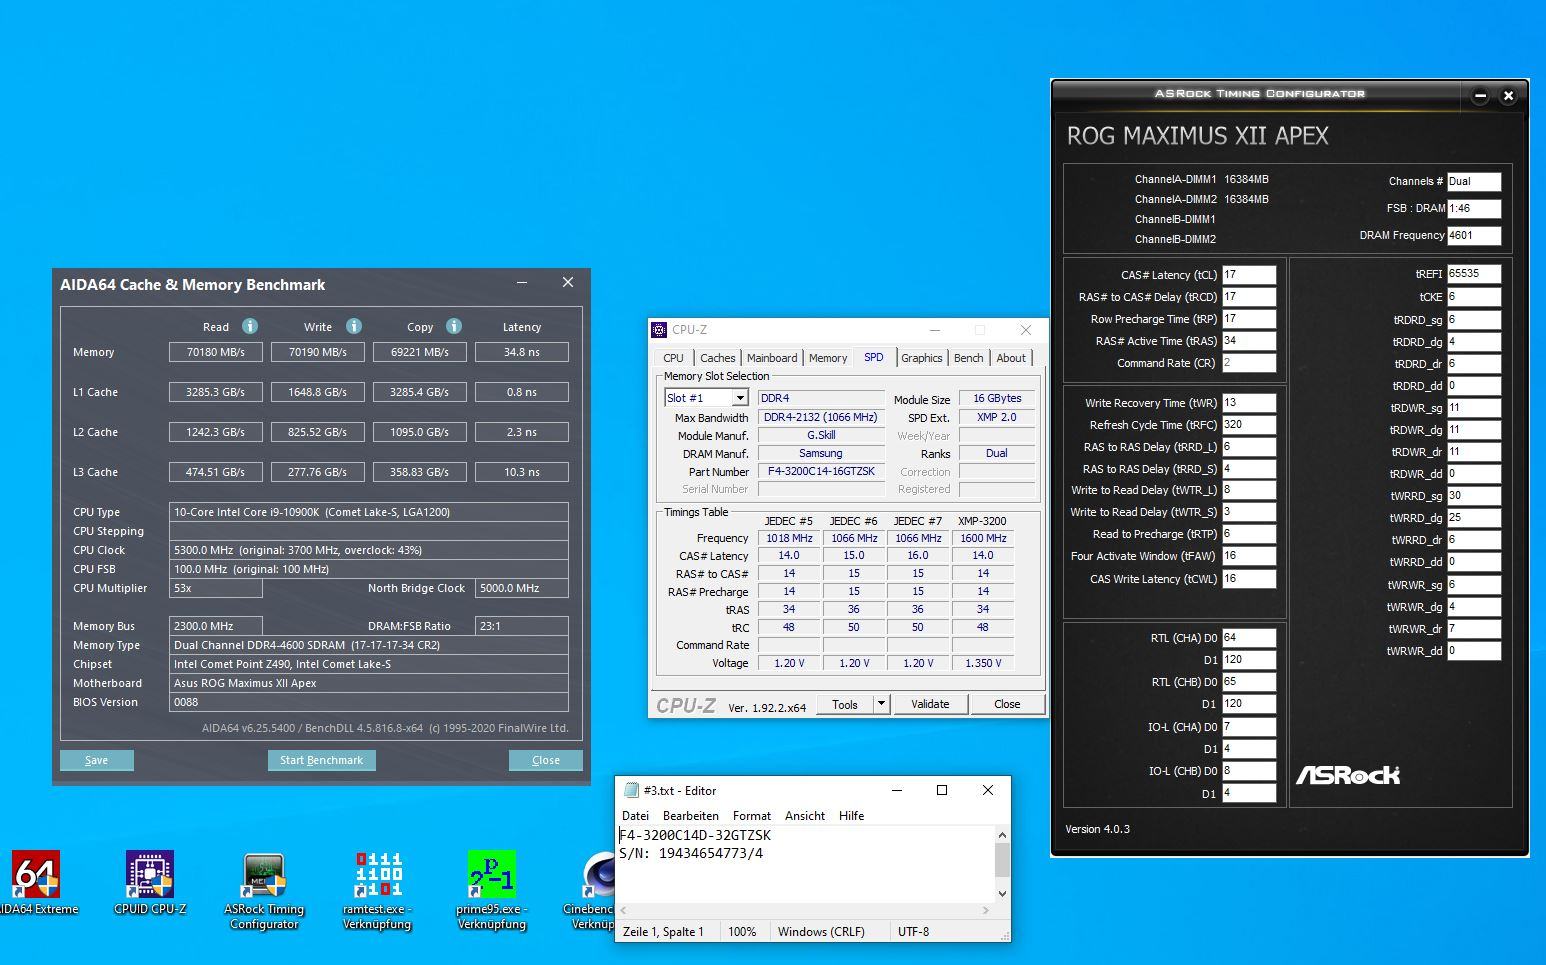This screenshot has height=965, width=1546.
Task: Click the IO-L (CHB) D0 field
Action: (x=1249, y=771)
